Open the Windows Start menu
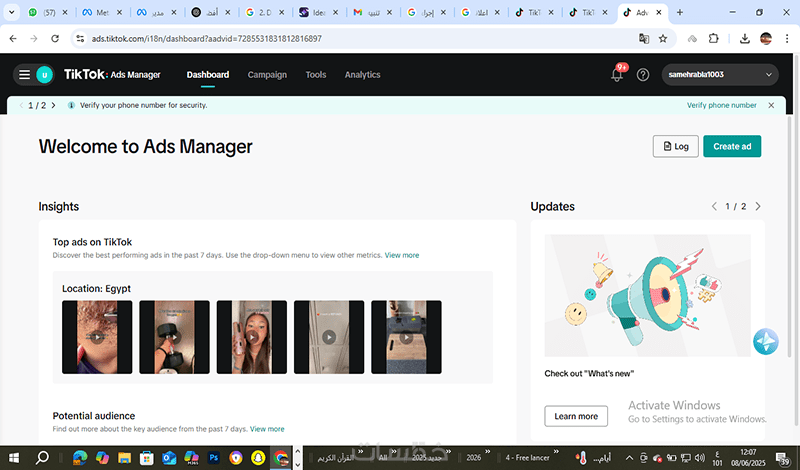Screen dimensions: 800x470 14,458
